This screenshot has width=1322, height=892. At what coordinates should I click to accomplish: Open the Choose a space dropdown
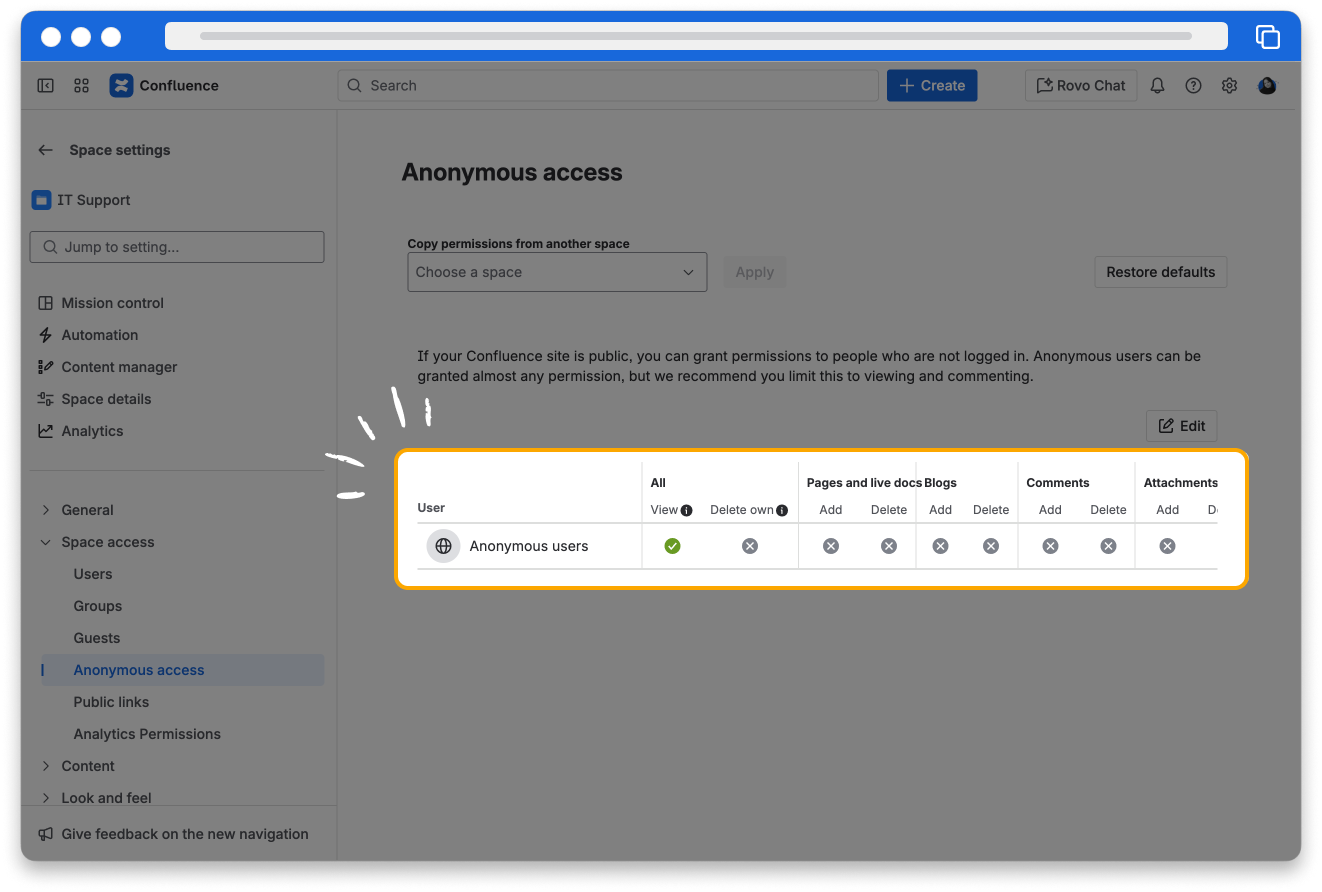556,272
